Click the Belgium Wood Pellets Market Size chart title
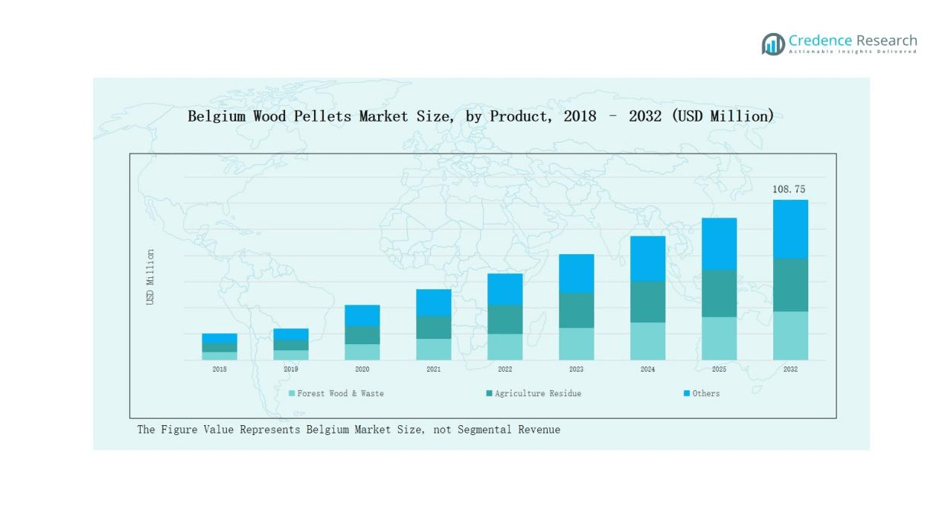The image size is (952, 512). click(x=480, y=116)
